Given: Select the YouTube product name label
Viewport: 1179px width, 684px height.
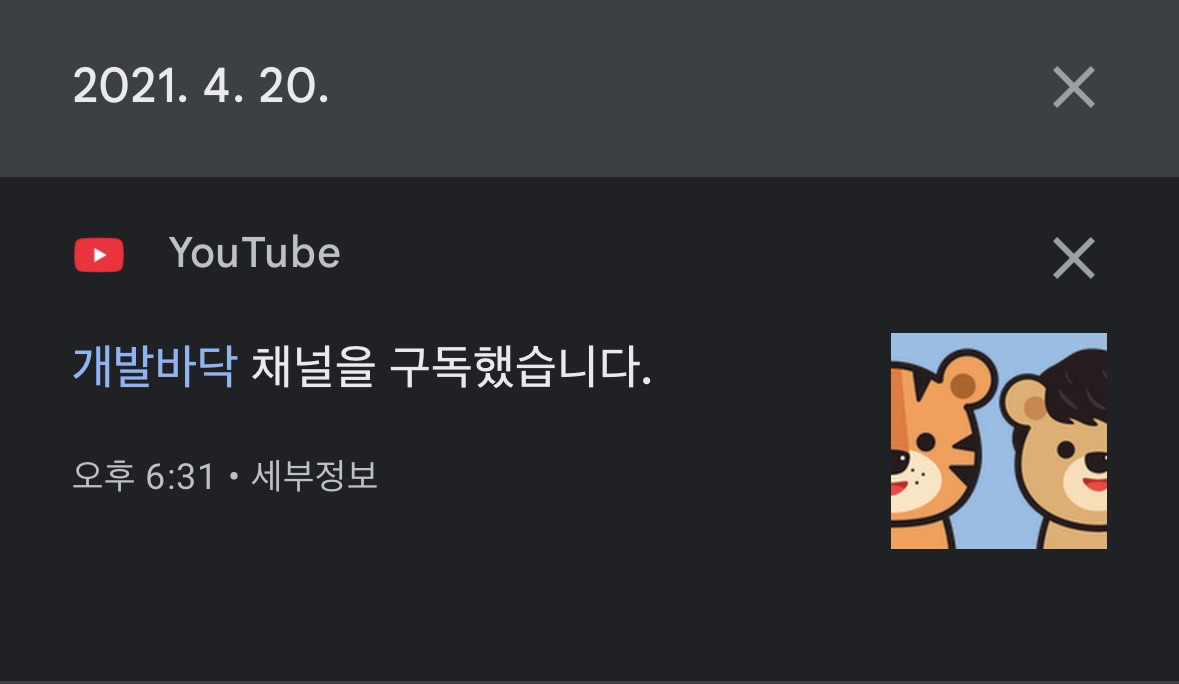Looking at the screenshot, I should pyautogui.click(x=254, y=253).
